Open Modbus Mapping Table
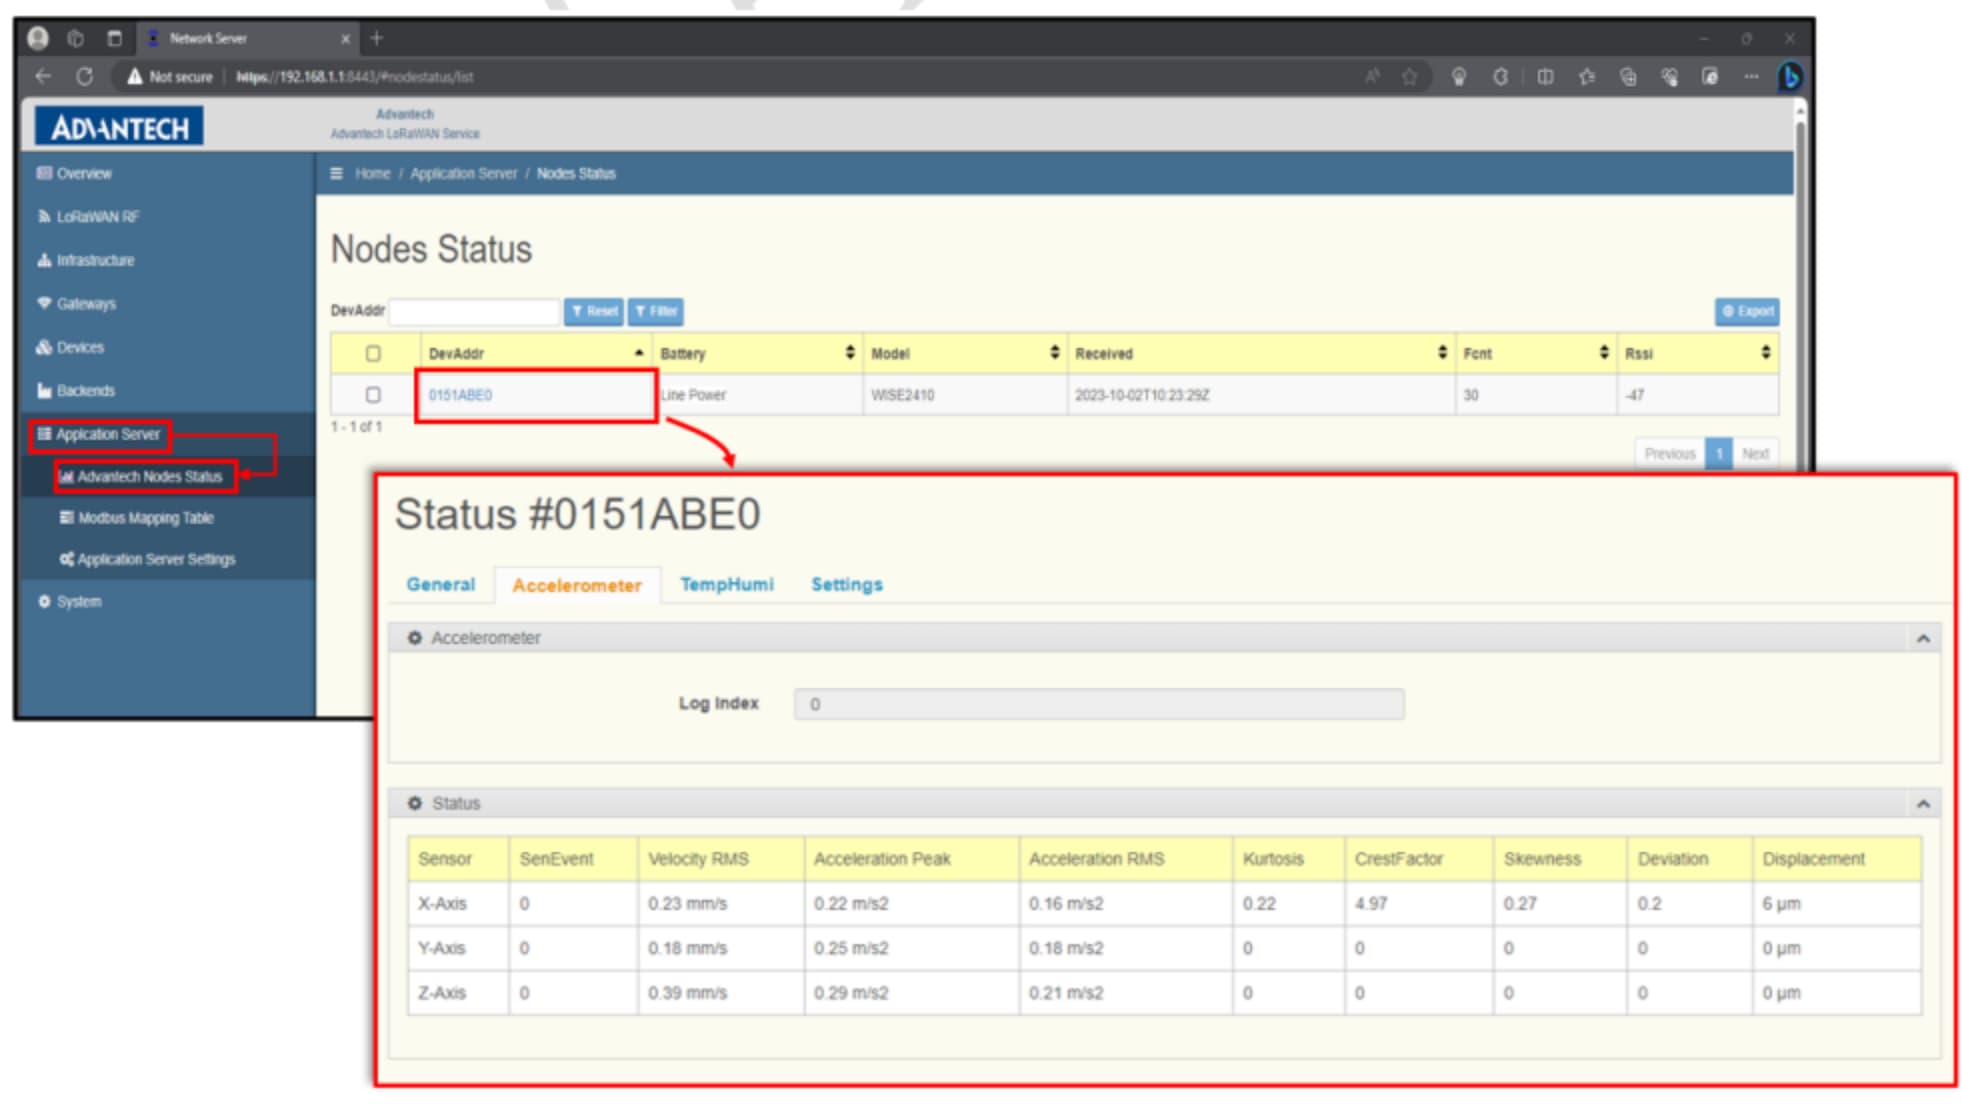1962x1104 pixels. click(137, 518)
